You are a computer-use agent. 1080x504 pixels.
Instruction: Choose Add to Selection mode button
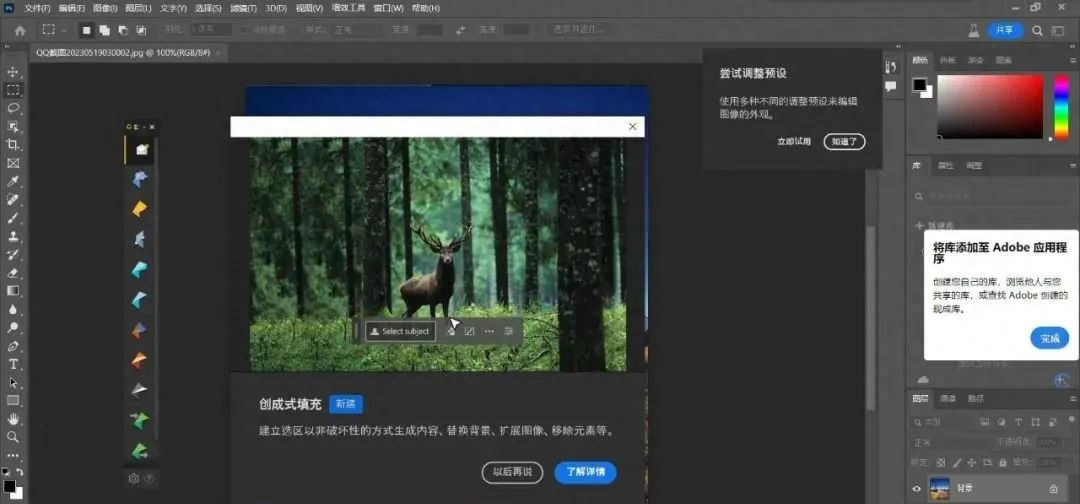coord(105,30)
